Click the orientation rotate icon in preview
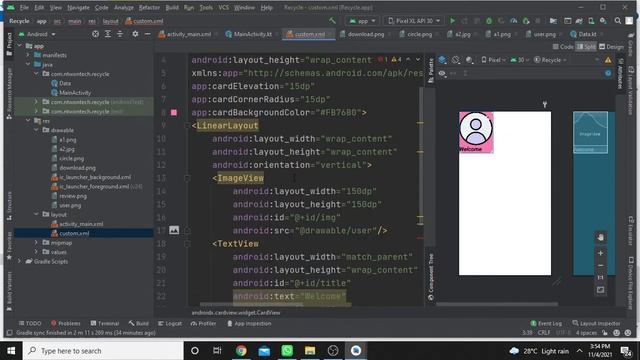The width and height of the screenshot is (640, 360). 456,60
